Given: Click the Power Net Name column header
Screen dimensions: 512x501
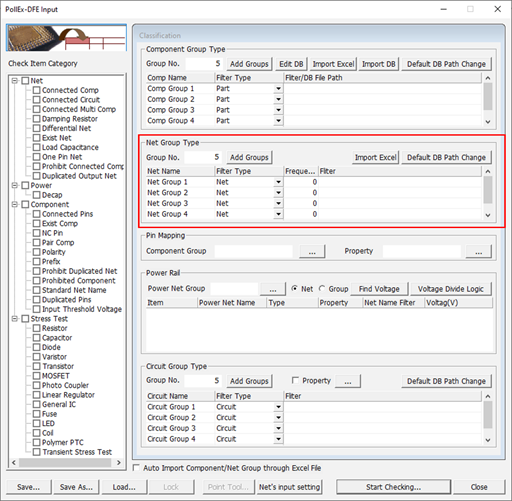Looking at the screenshot, I should [232, 303].
